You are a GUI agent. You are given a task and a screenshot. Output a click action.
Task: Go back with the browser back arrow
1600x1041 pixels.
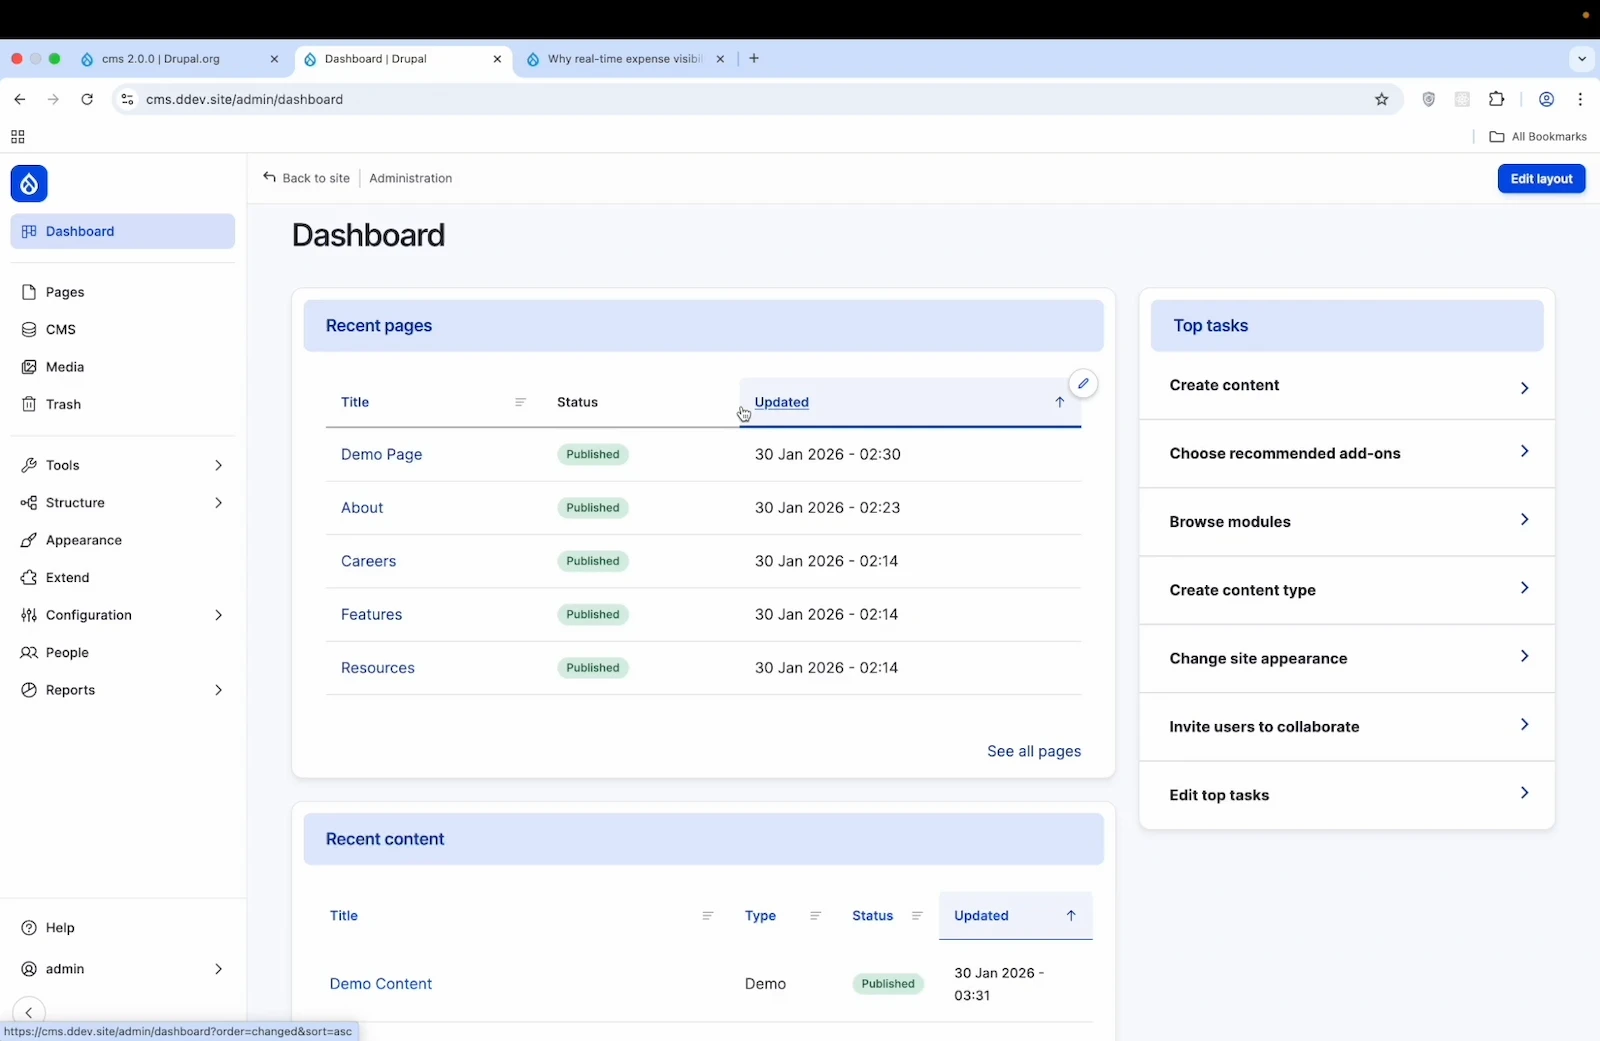point(20,99)
